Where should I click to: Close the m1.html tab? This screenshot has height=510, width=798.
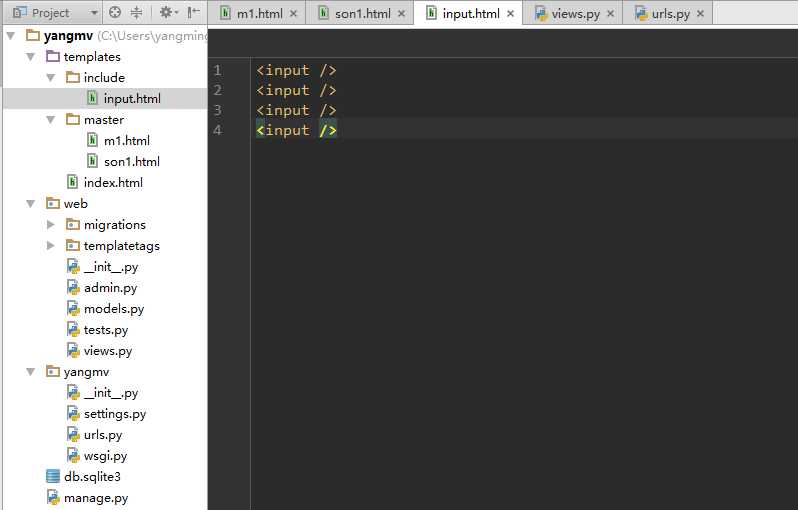(x=294, y=14)
